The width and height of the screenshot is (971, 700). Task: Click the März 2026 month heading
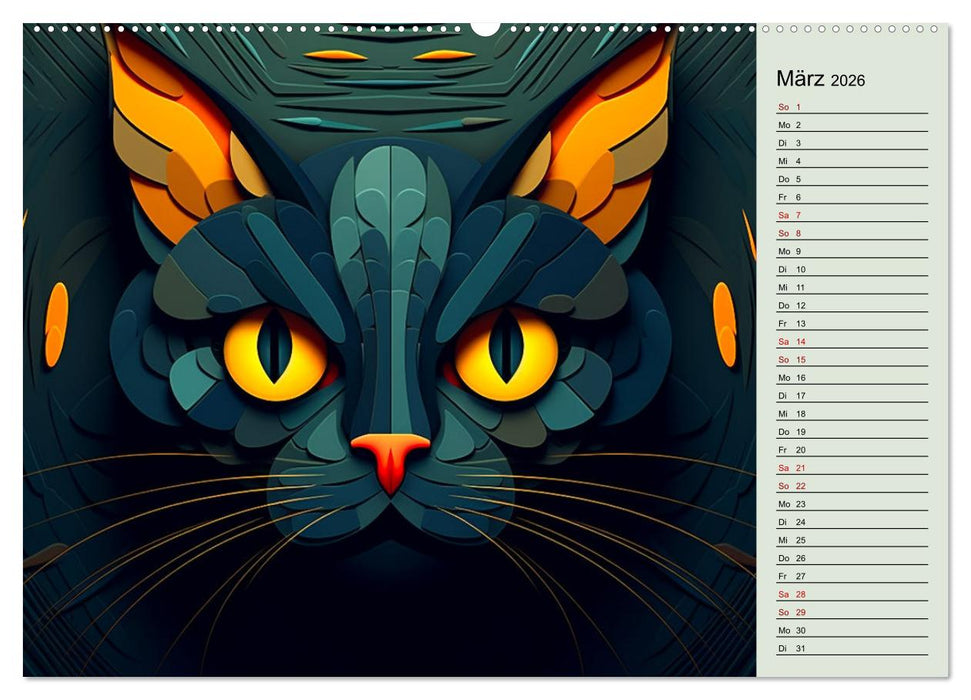(x=820, y=79)
